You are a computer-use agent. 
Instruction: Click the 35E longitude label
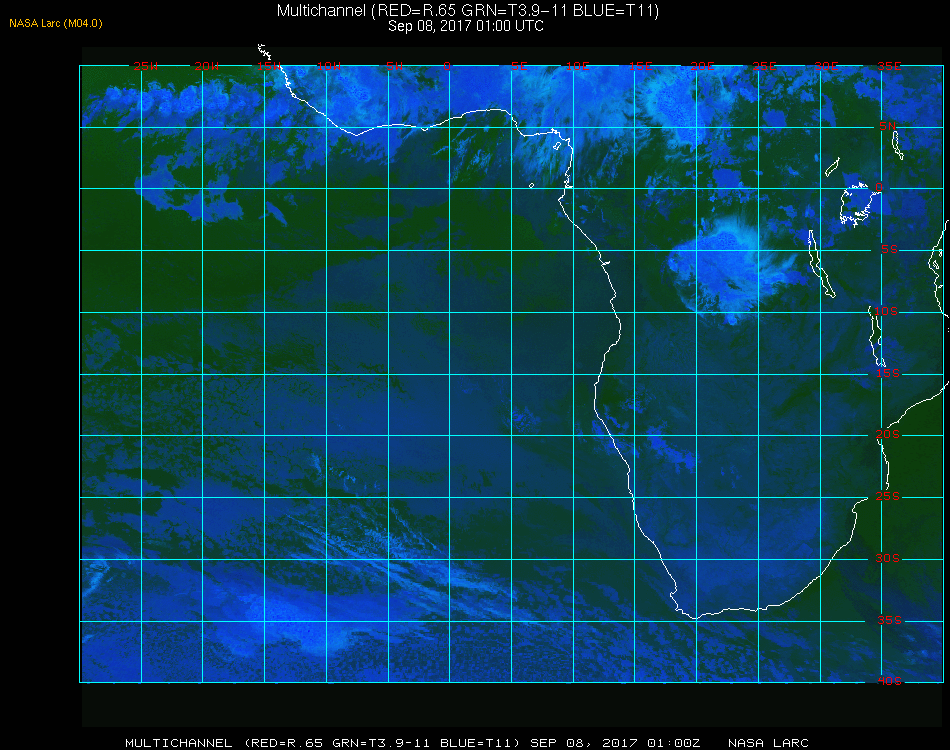tap(889, 66)
